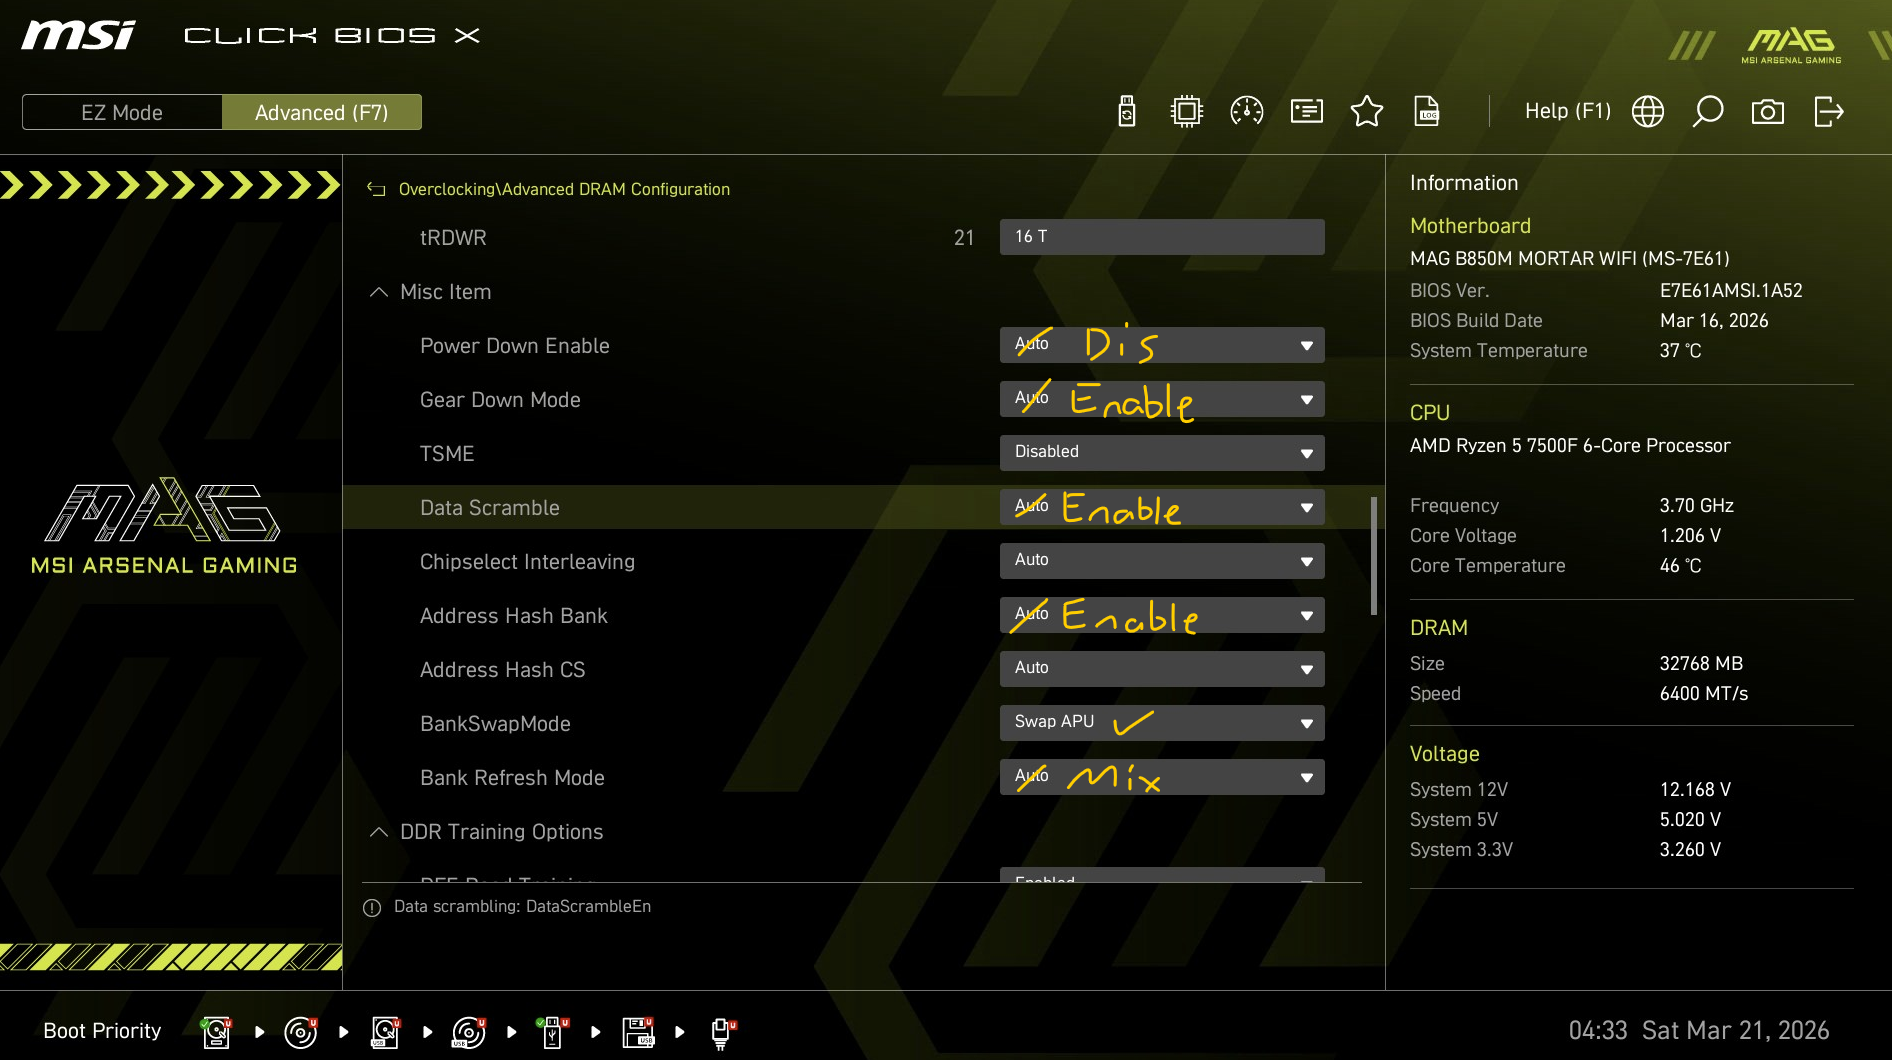This screenshot has height=1060, width=1892.
Task: Open the Chipselect Interleaving dropdown
Action: (x=1162, y=561)
